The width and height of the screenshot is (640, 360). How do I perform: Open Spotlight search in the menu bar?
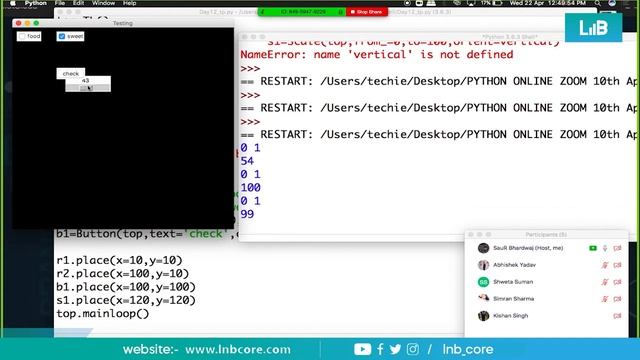click(x=598, y=3)
